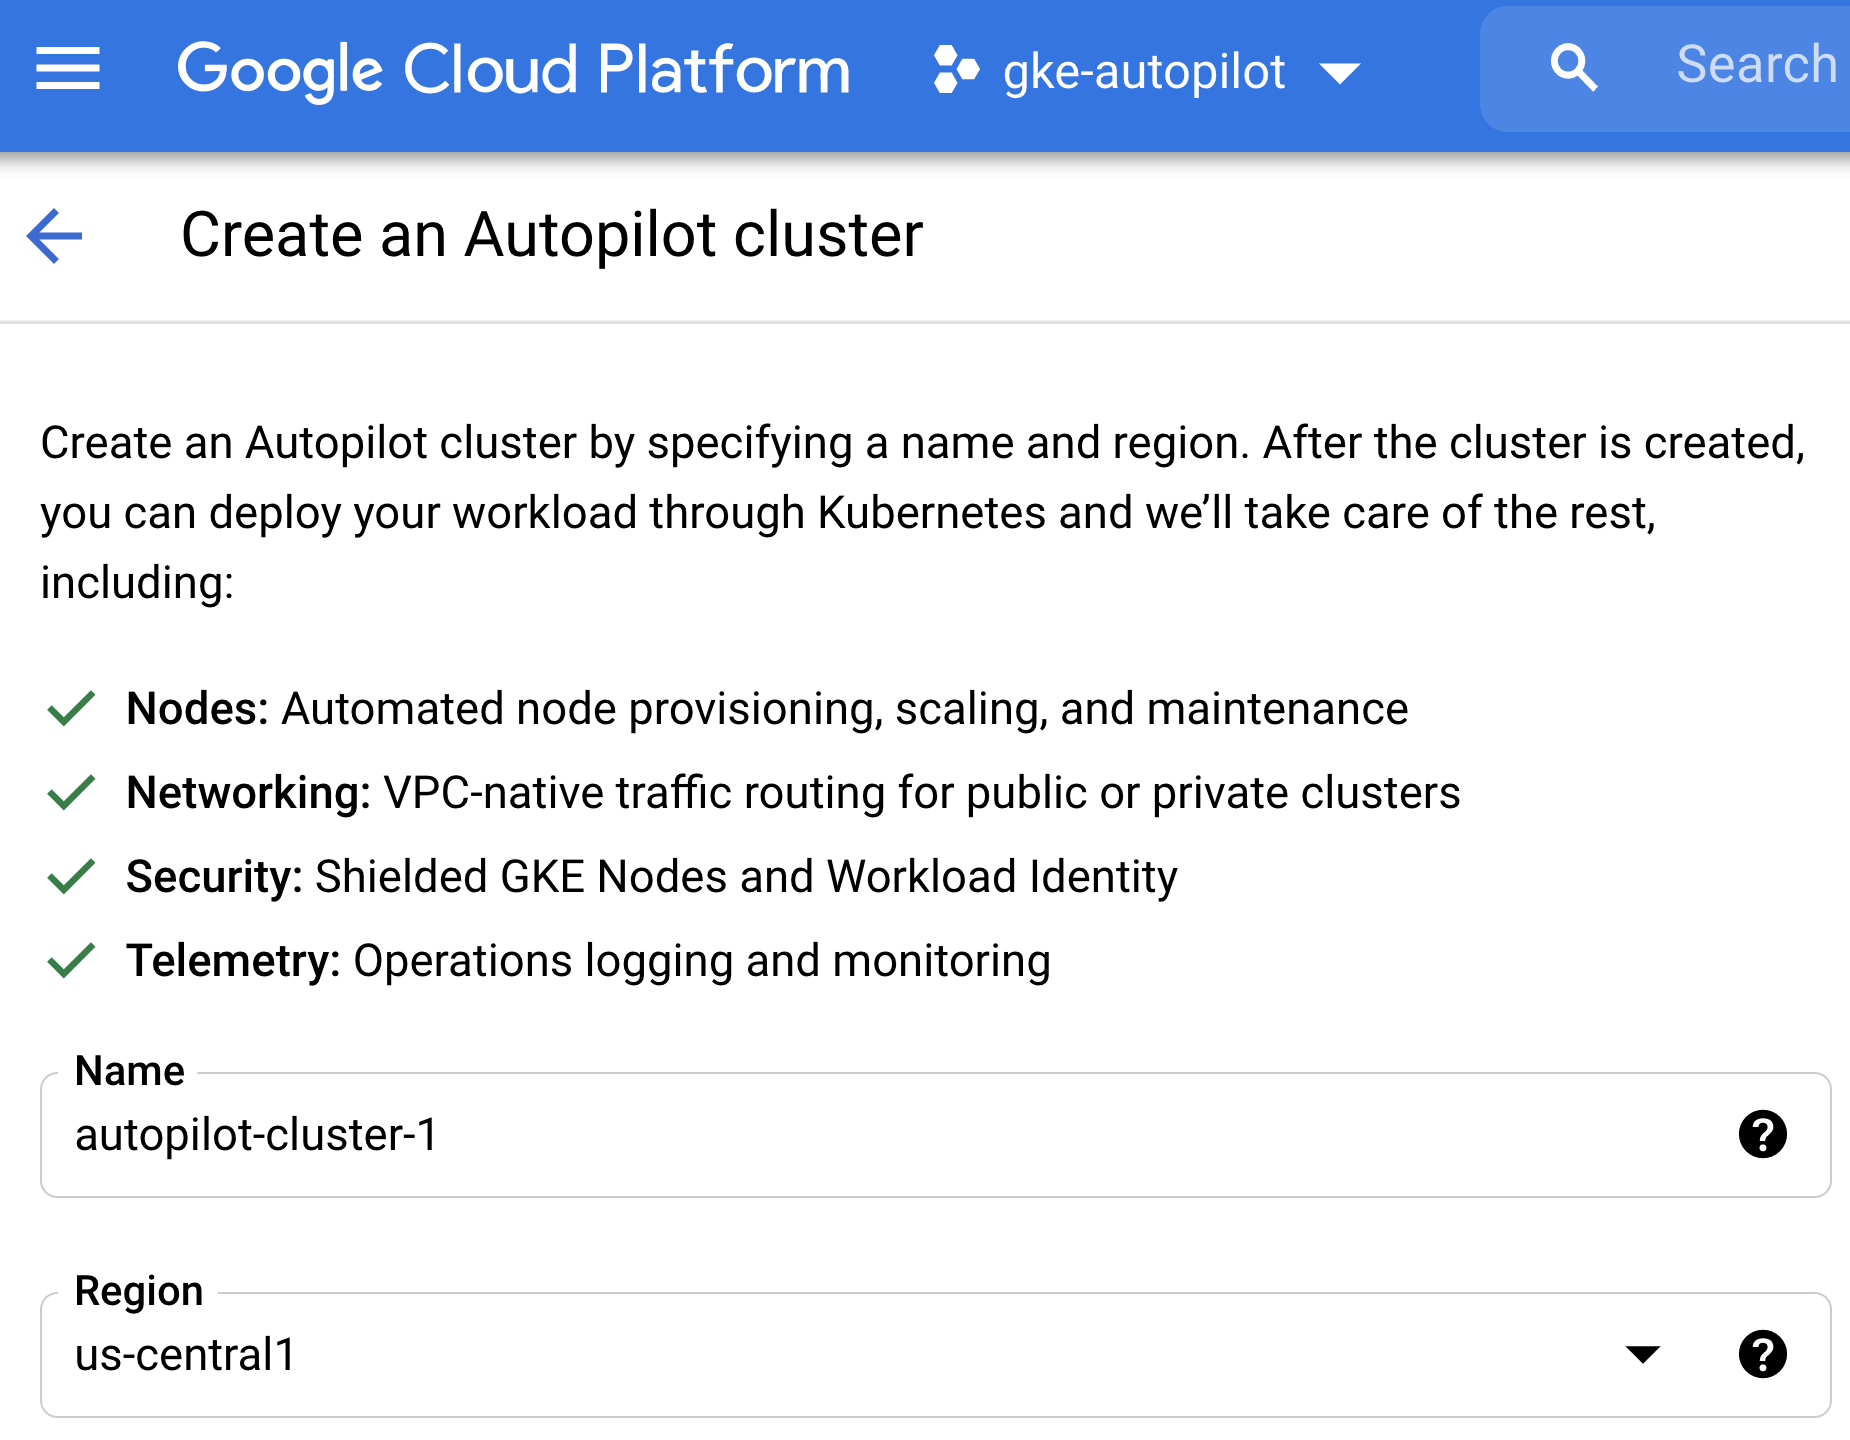
Task: Click the search magnifier icon
Action: point(1573,68)
